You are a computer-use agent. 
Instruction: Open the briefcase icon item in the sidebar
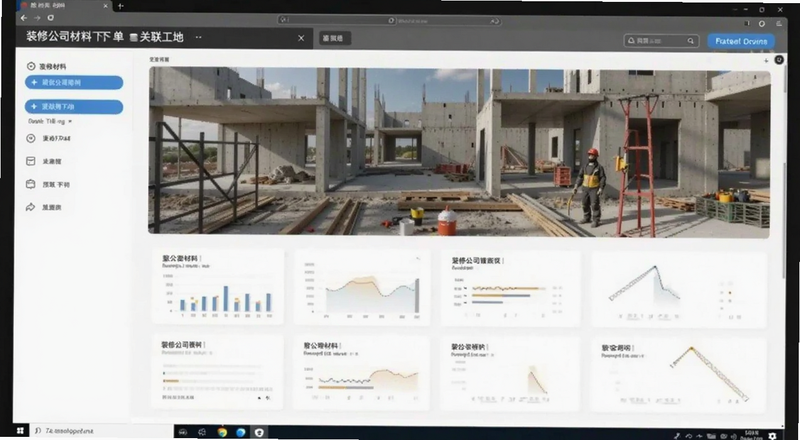point(31,184)
